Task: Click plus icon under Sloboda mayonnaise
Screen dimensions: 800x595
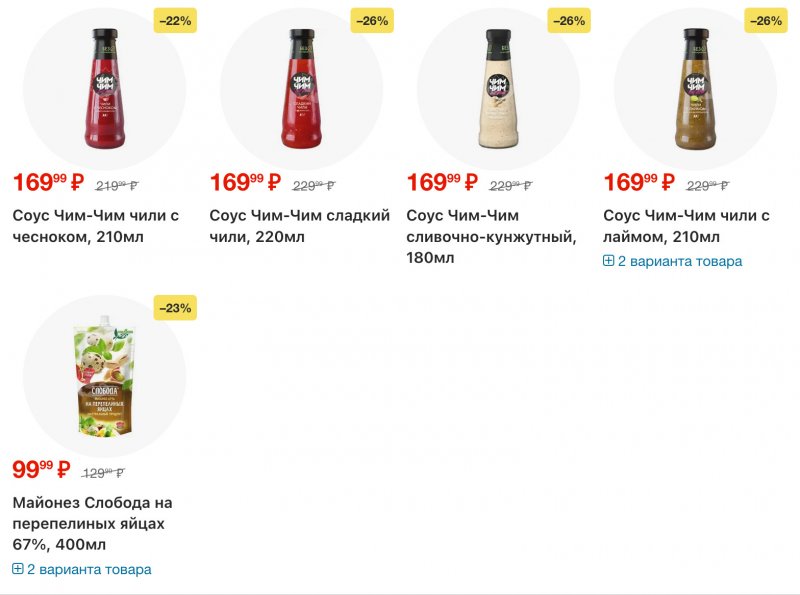Action: coord(18,569)
